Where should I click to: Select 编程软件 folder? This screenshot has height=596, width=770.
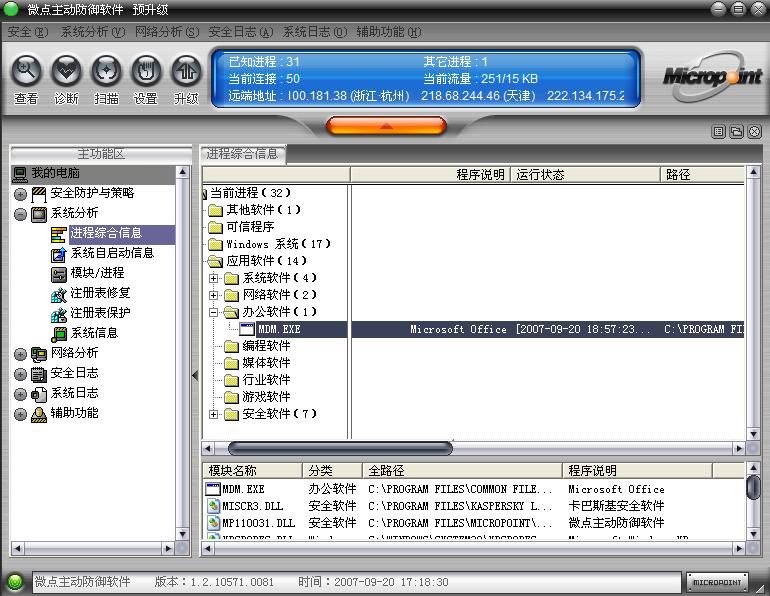(x=257, y=346)
